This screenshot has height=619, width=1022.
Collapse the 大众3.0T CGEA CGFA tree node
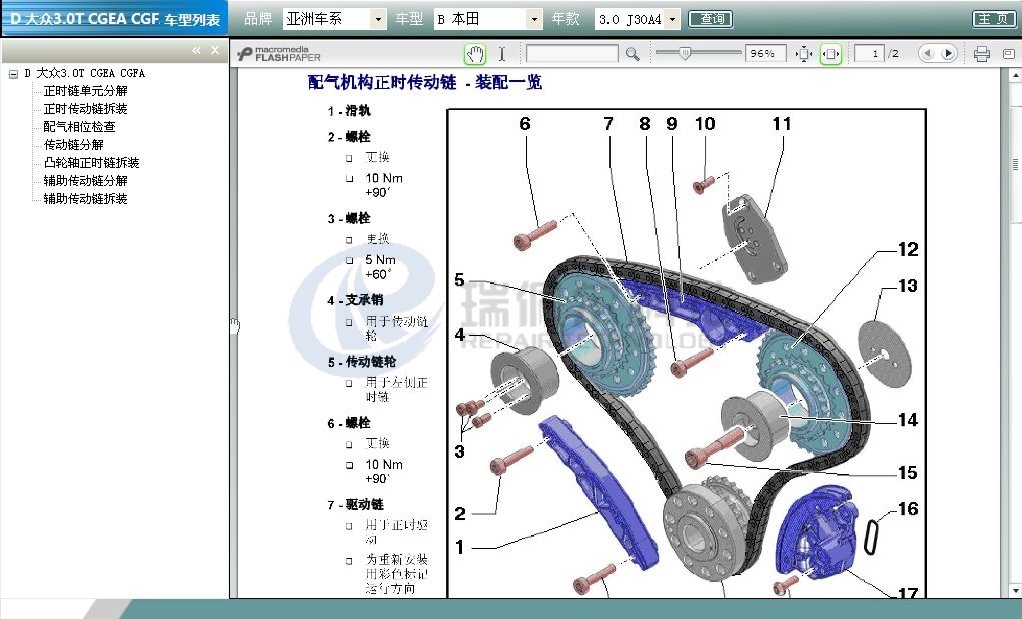(x=13, y=73)
